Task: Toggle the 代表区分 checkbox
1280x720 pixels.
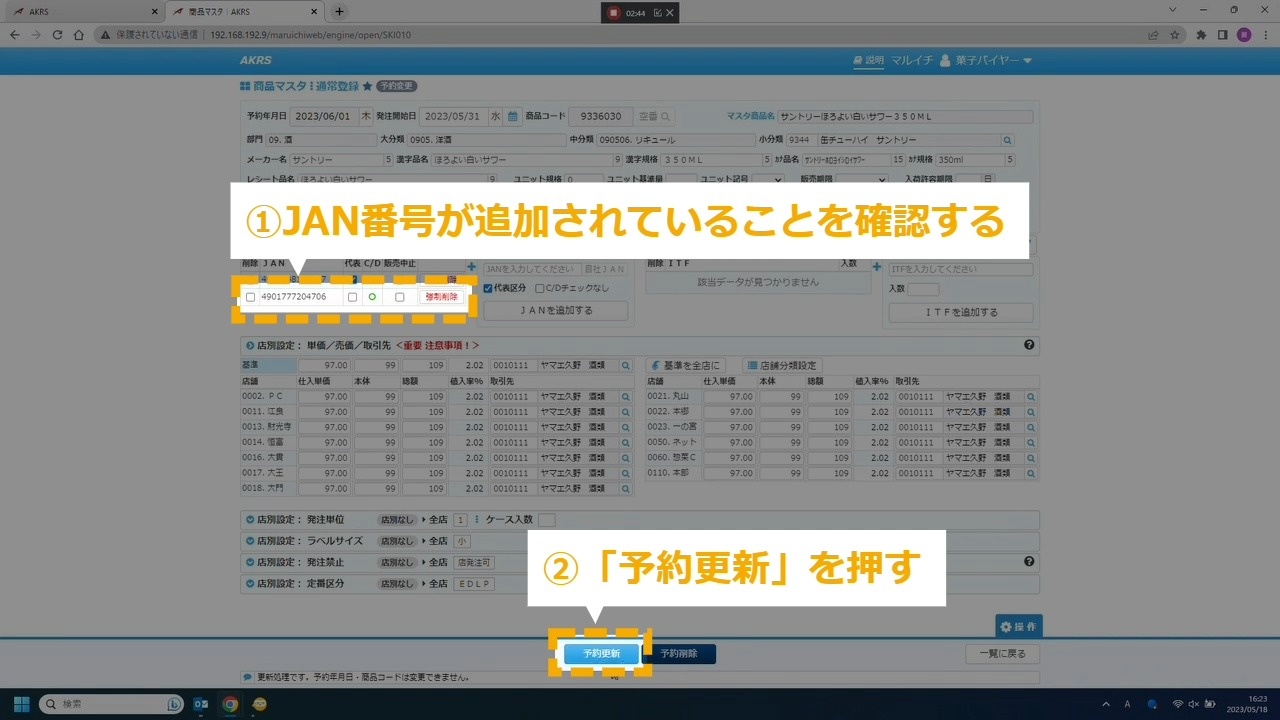Action: point(488,288)
